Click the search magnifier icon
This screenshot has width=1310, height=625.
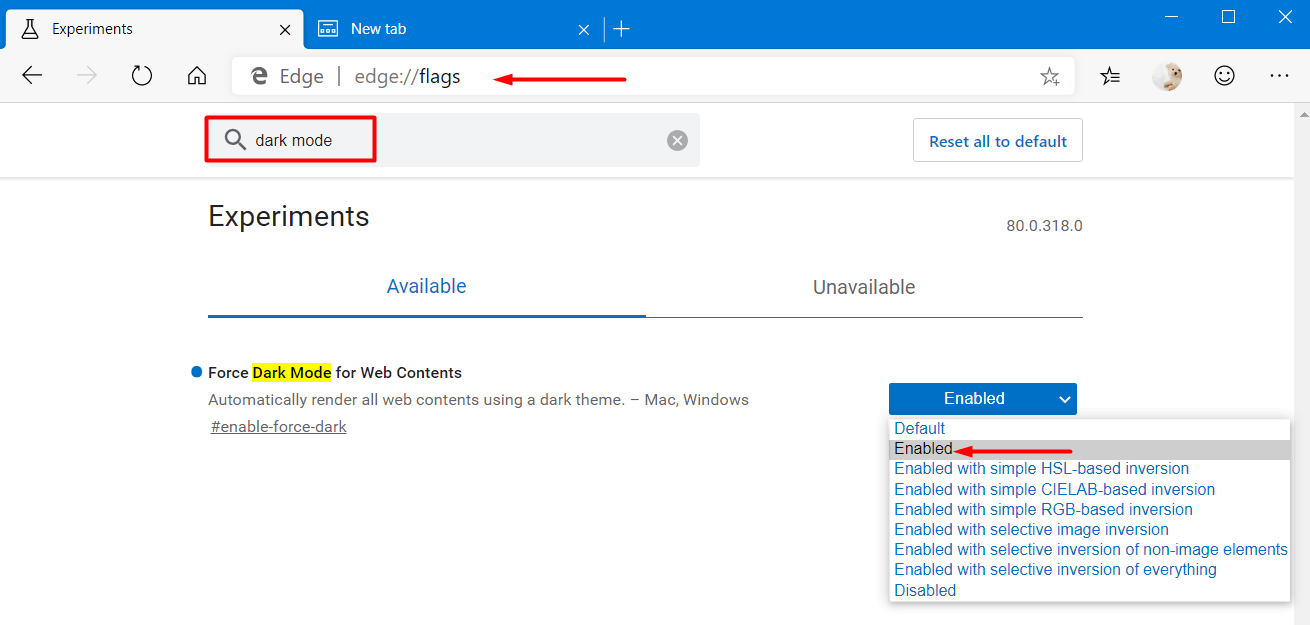(235, 140)
